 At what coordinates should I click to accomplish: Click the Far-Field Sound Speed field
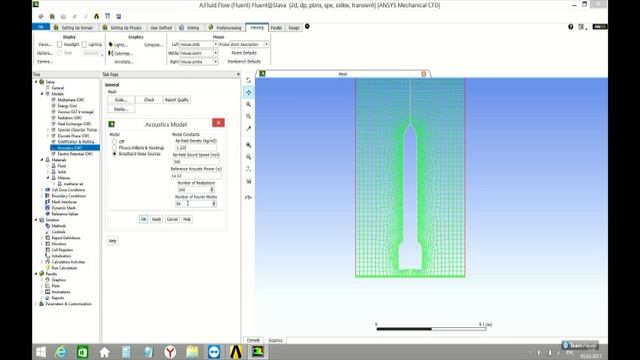point(196,162)
